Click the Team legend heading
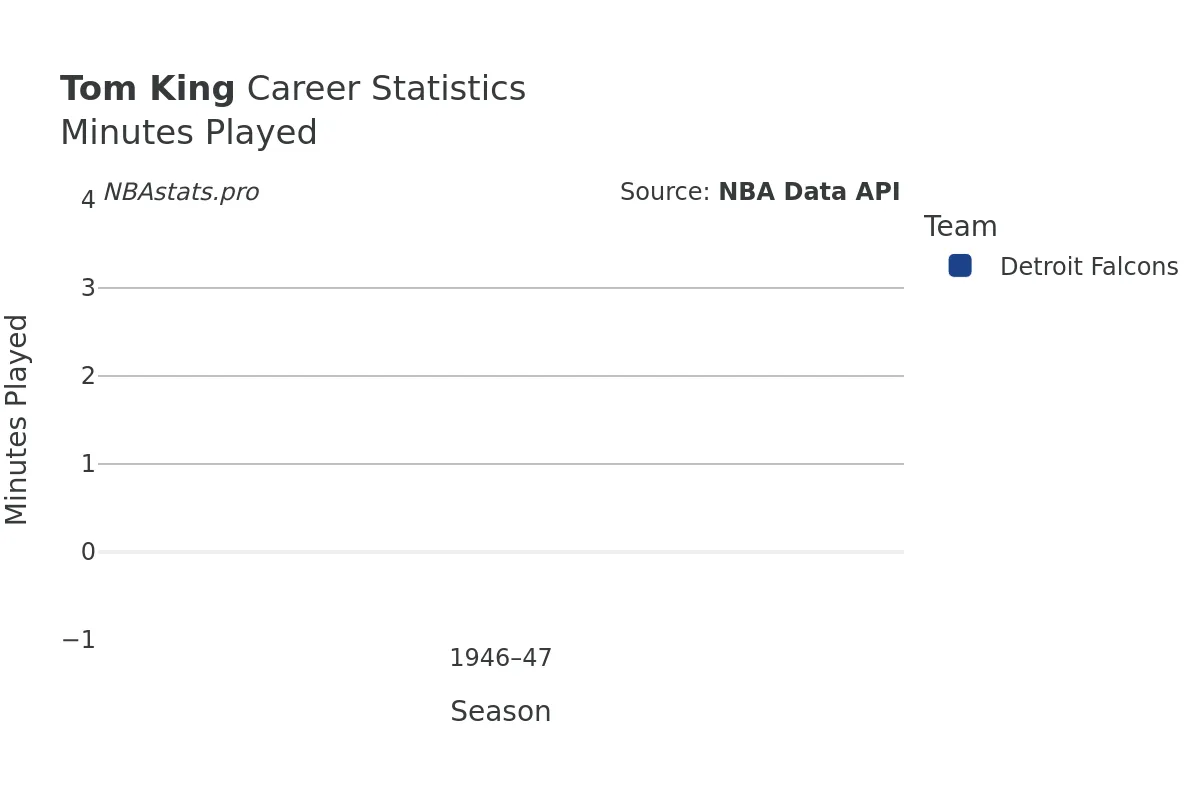 point(960,227)
